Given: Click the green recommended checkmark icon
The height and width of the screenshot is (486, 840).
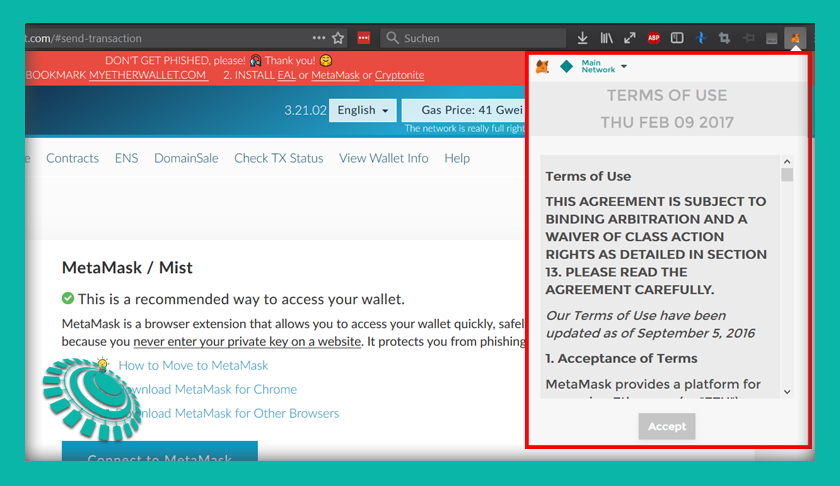Looking at the screenshot, I should pos(68,298).
